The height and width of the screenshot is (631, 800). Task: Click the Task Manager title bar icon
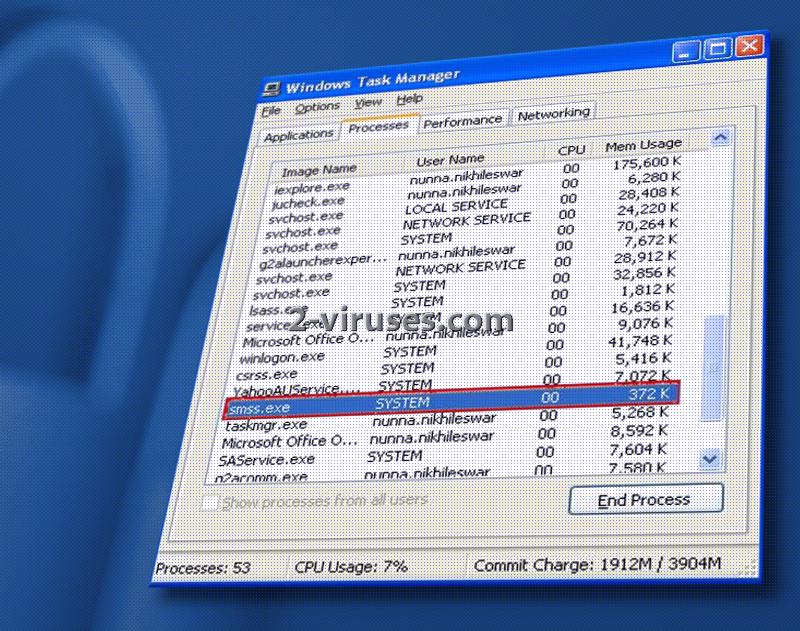(x=272, y=89)
